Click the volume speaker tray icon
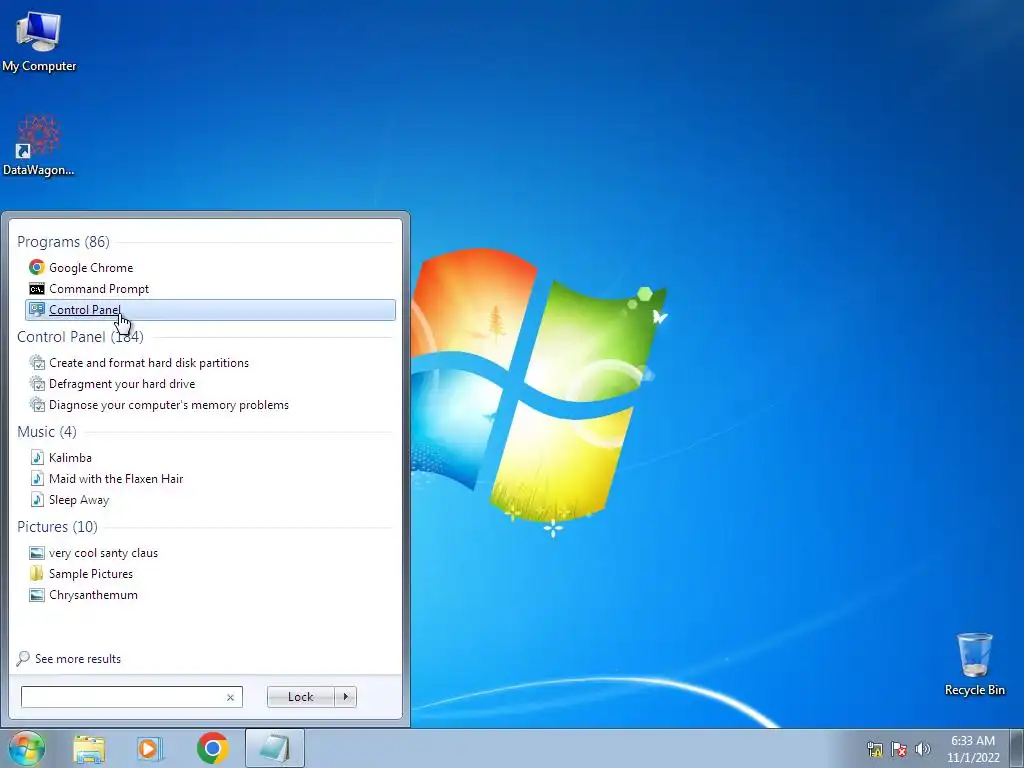Screen dimensions: 1024x768 click(922, 749)
